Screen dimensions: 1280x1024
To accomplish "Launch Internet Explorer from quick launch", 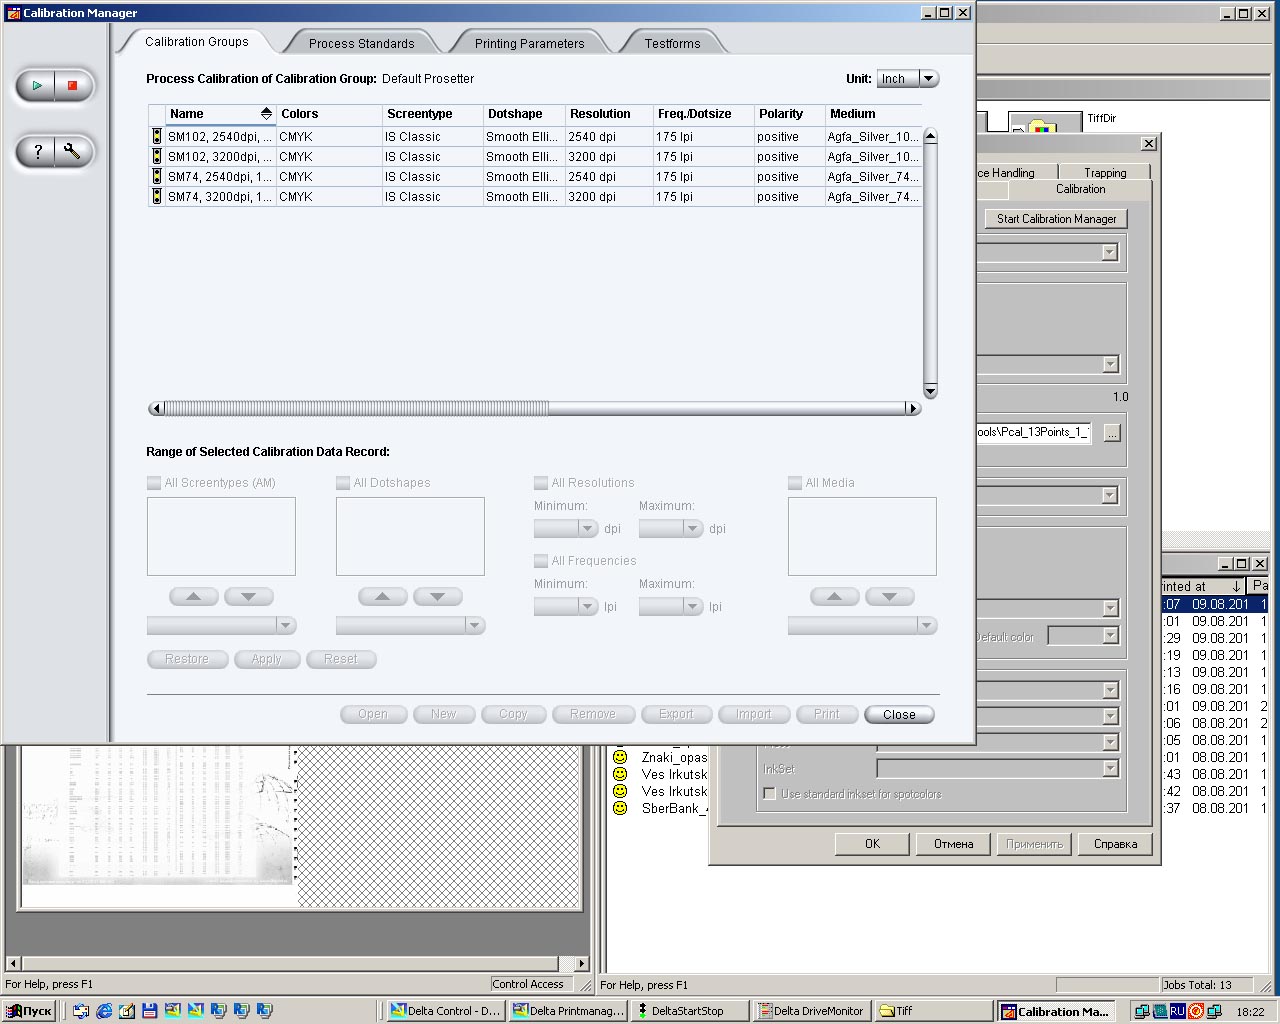I will [x=104, y=1011].
